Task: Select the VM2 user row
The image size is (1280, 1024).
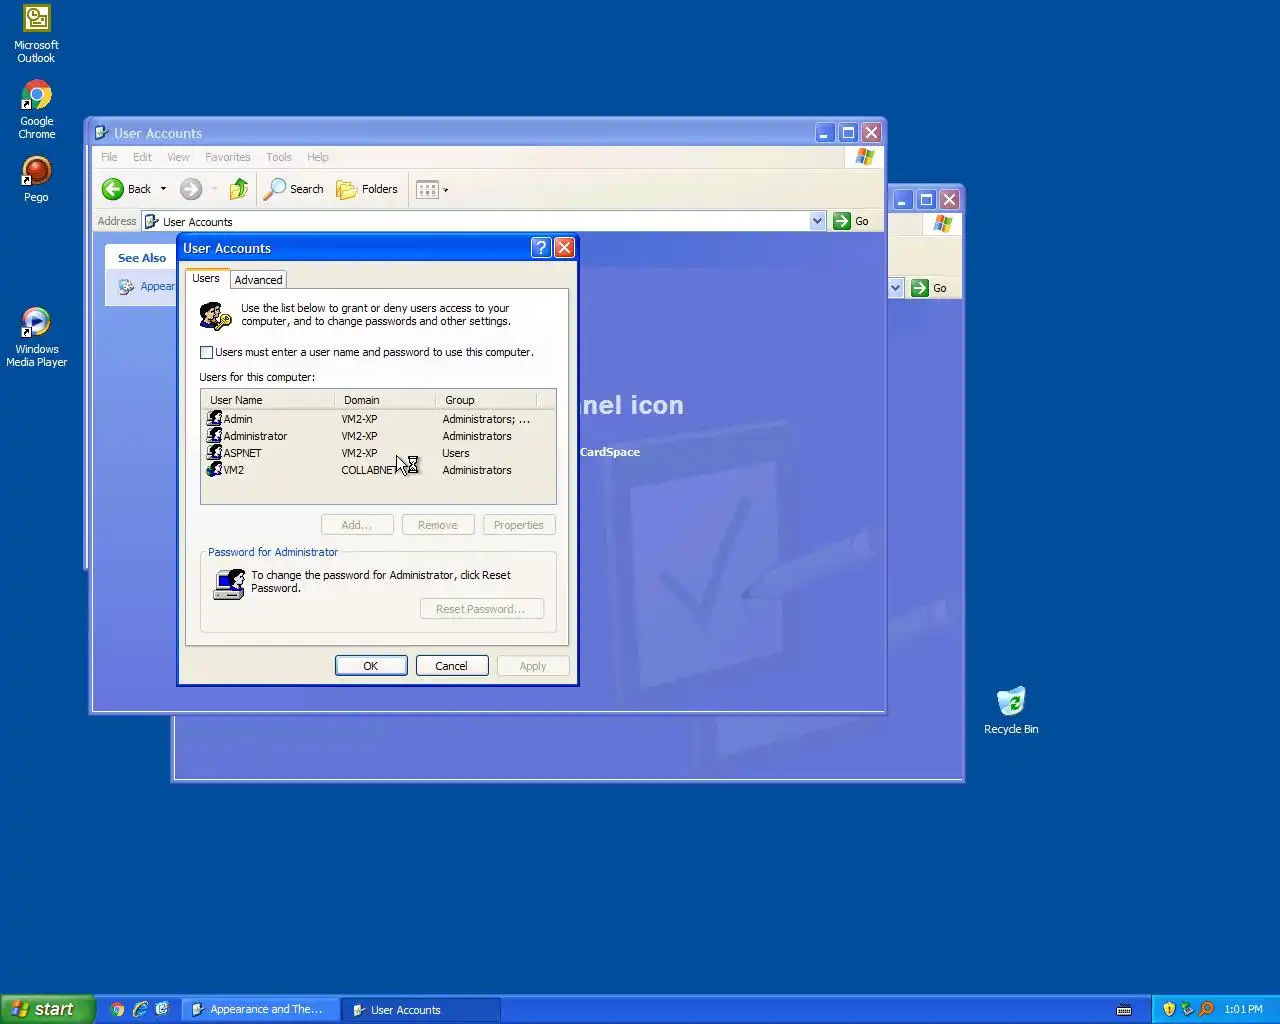Action: point(377,470)
